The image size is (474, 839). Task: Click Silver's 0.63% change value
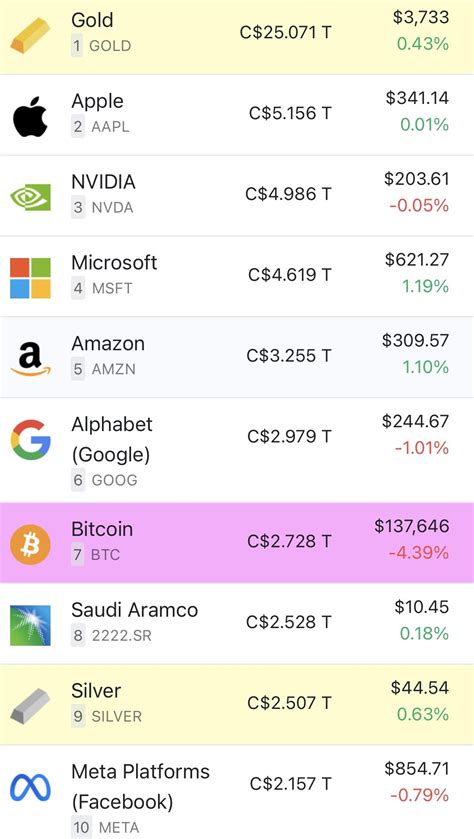point(423,714)
